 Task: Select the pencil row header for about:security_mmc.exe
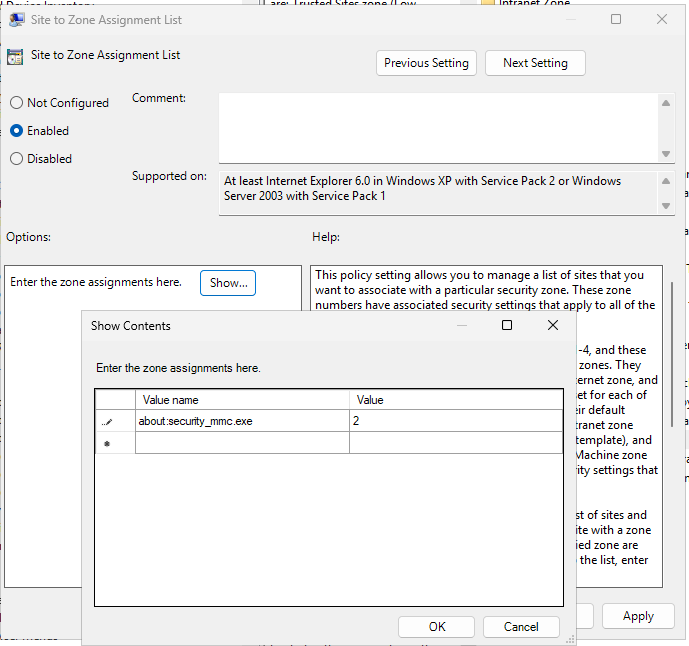tap(108, 422)
